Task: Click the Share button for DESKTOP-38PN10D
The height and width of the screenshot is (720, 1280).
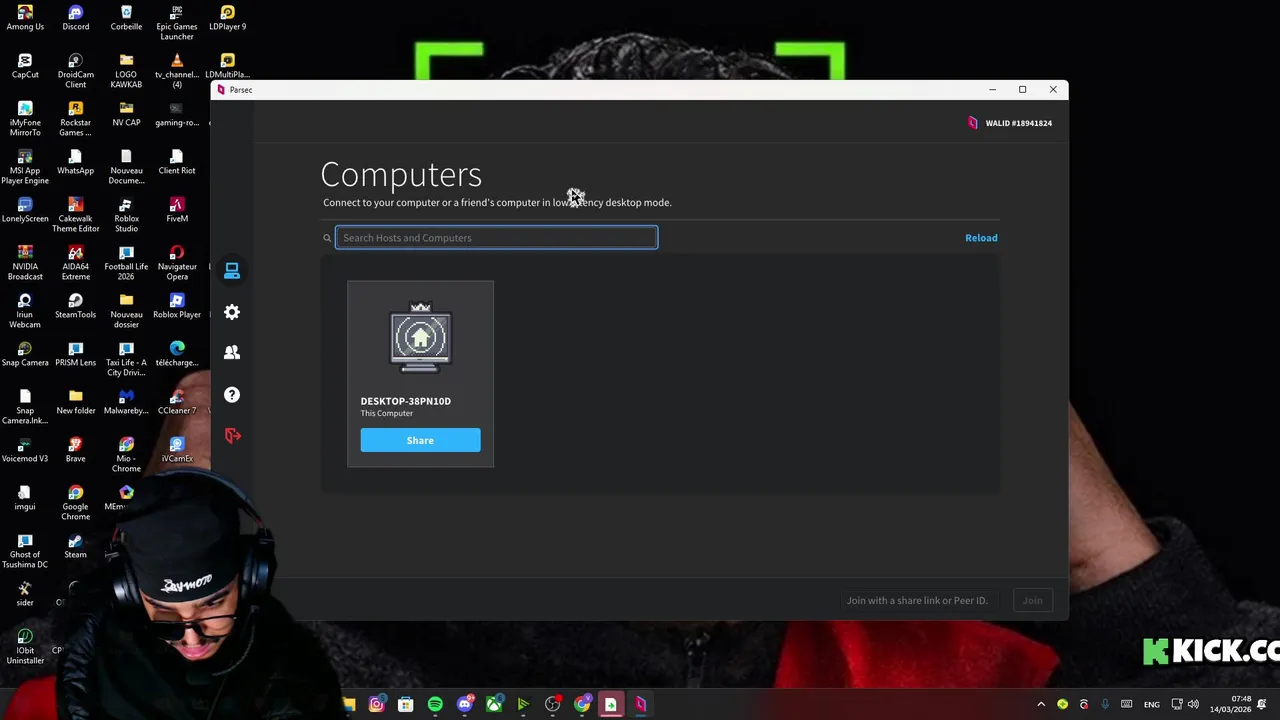Action: coord(420,440)
